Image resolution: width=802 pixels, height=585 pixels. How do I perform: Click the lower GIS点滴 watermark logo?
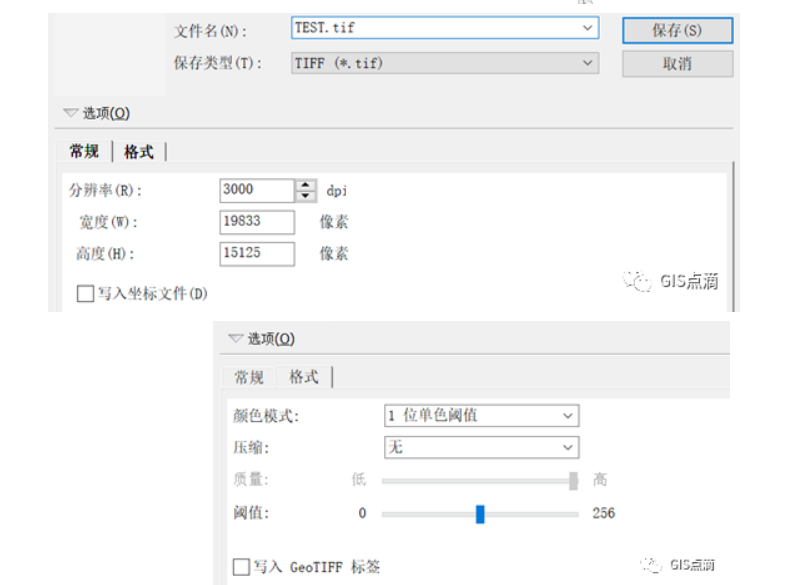(x=651, y=564)
